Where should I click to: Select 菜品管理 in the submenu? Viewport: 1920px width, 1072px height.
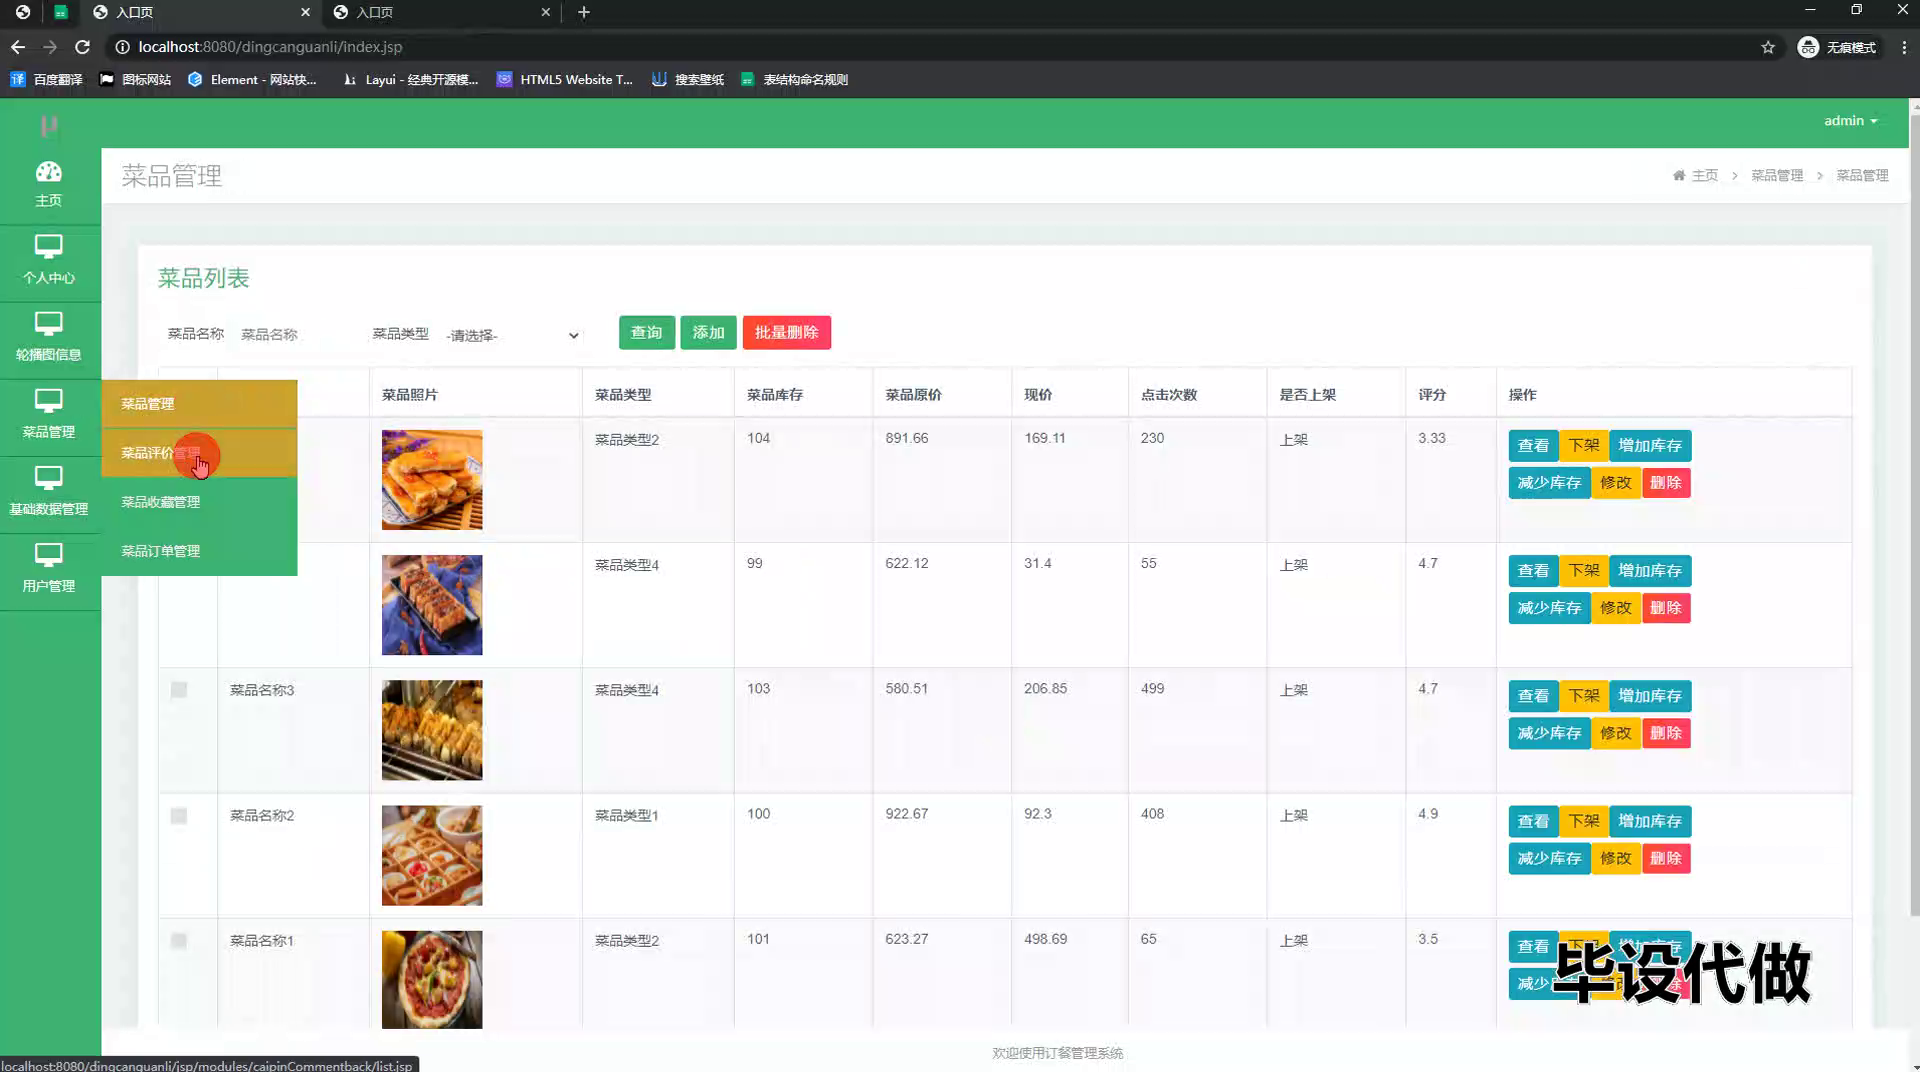point(199,404)
